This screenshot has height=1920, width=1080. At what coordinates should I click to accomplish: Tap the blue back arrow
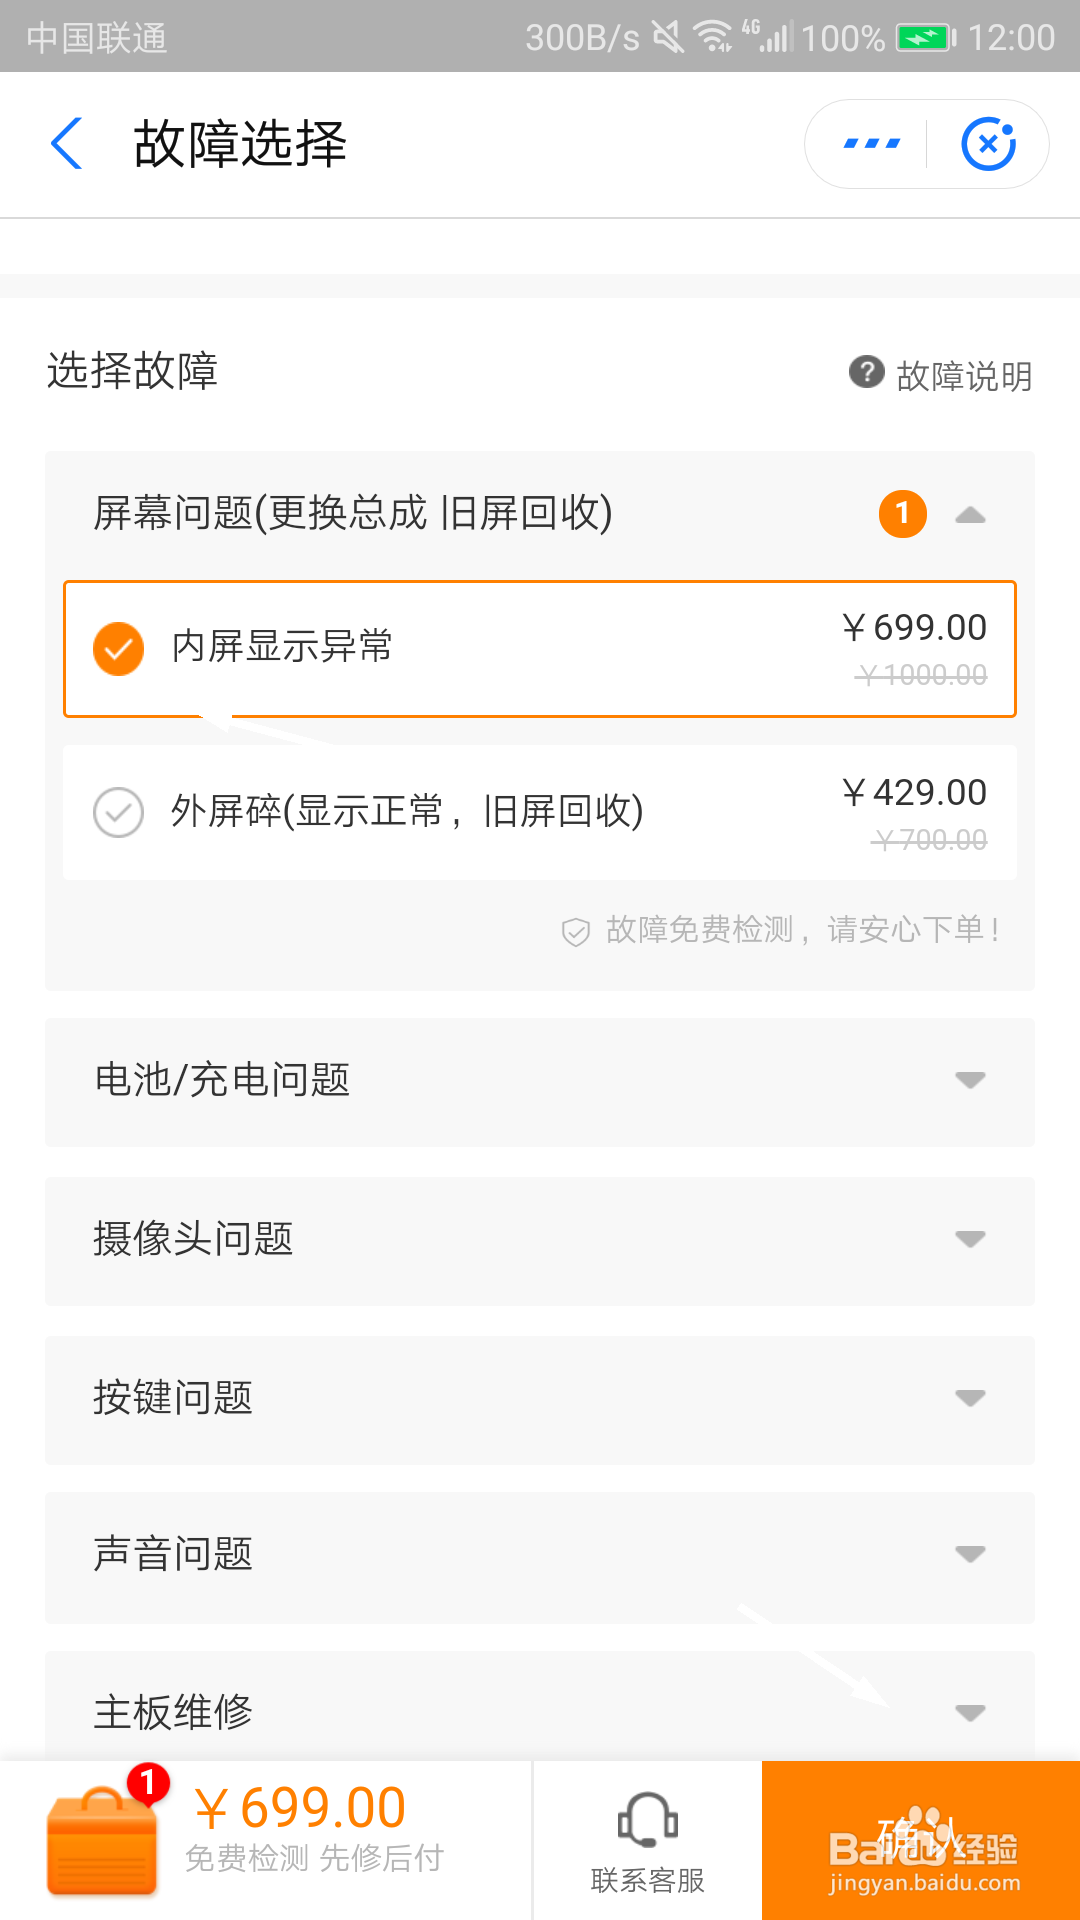[66, 144]
